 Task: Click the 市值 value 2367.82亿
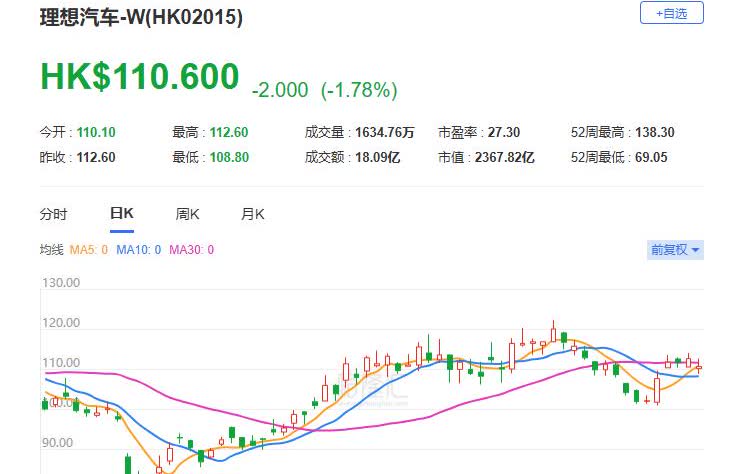tap(505, 157)
